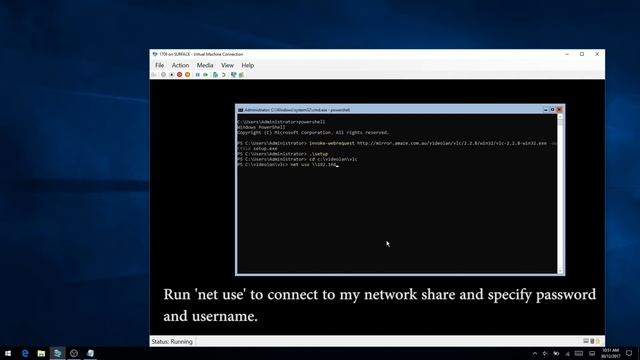Viewport: 640px width, 360px height.
Task: Close the Virtual Machine Connection window
Action: pyautogui.click(x=597, y=54)
